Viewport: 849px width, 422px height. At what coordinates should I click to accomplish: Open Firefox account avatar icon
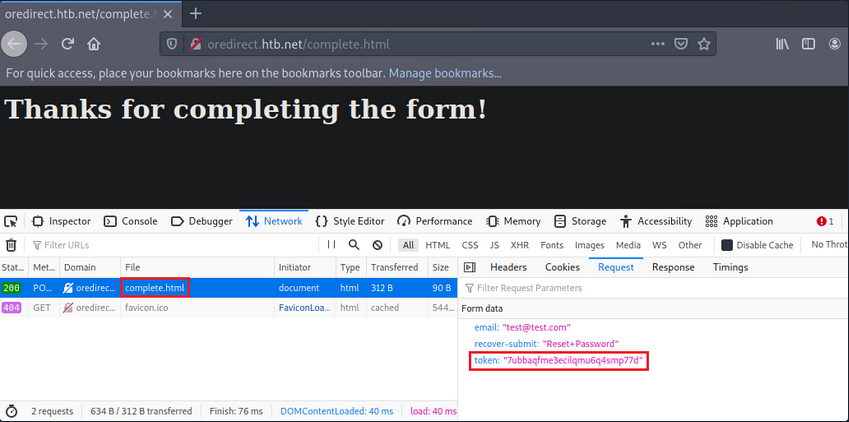click(x=835, y=44)
